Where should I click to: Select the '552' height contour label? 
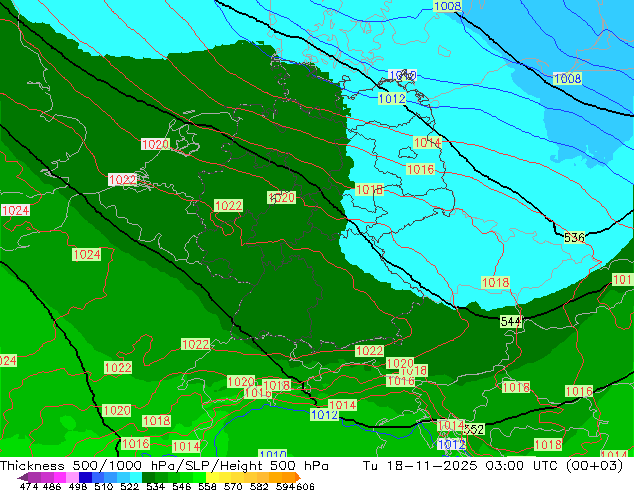[474, 429]
